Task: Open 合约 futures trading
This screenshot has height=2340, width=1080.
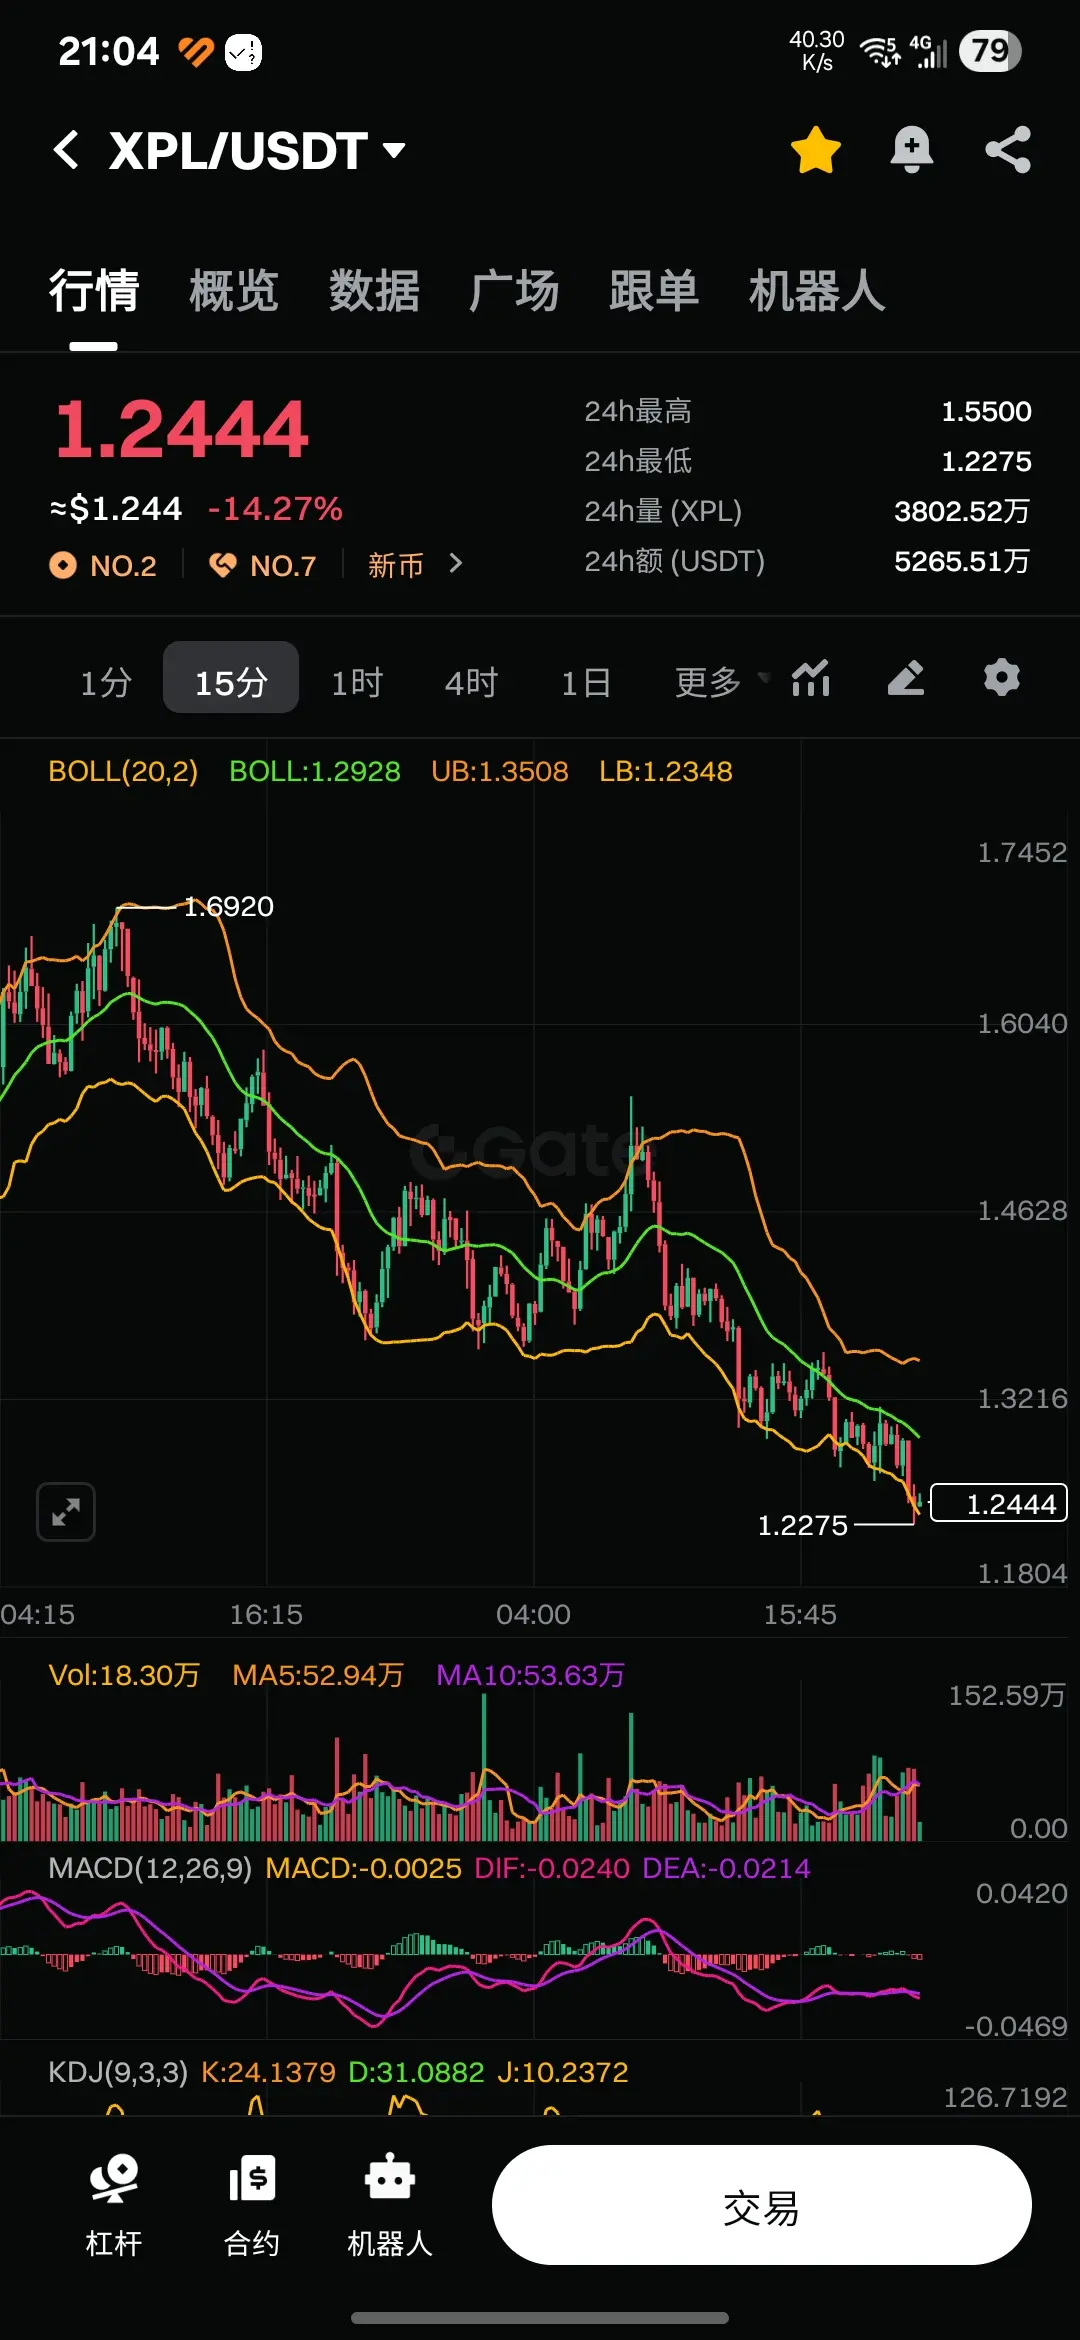Action: pos(252,2205)
